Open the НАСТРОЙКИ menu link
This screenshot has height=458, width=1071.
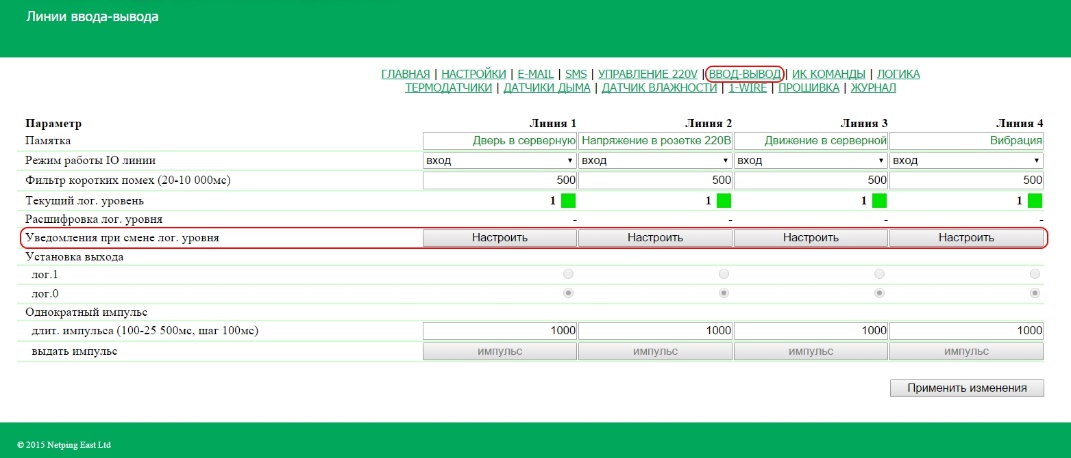pyautogui.click(x=473, y=74)
